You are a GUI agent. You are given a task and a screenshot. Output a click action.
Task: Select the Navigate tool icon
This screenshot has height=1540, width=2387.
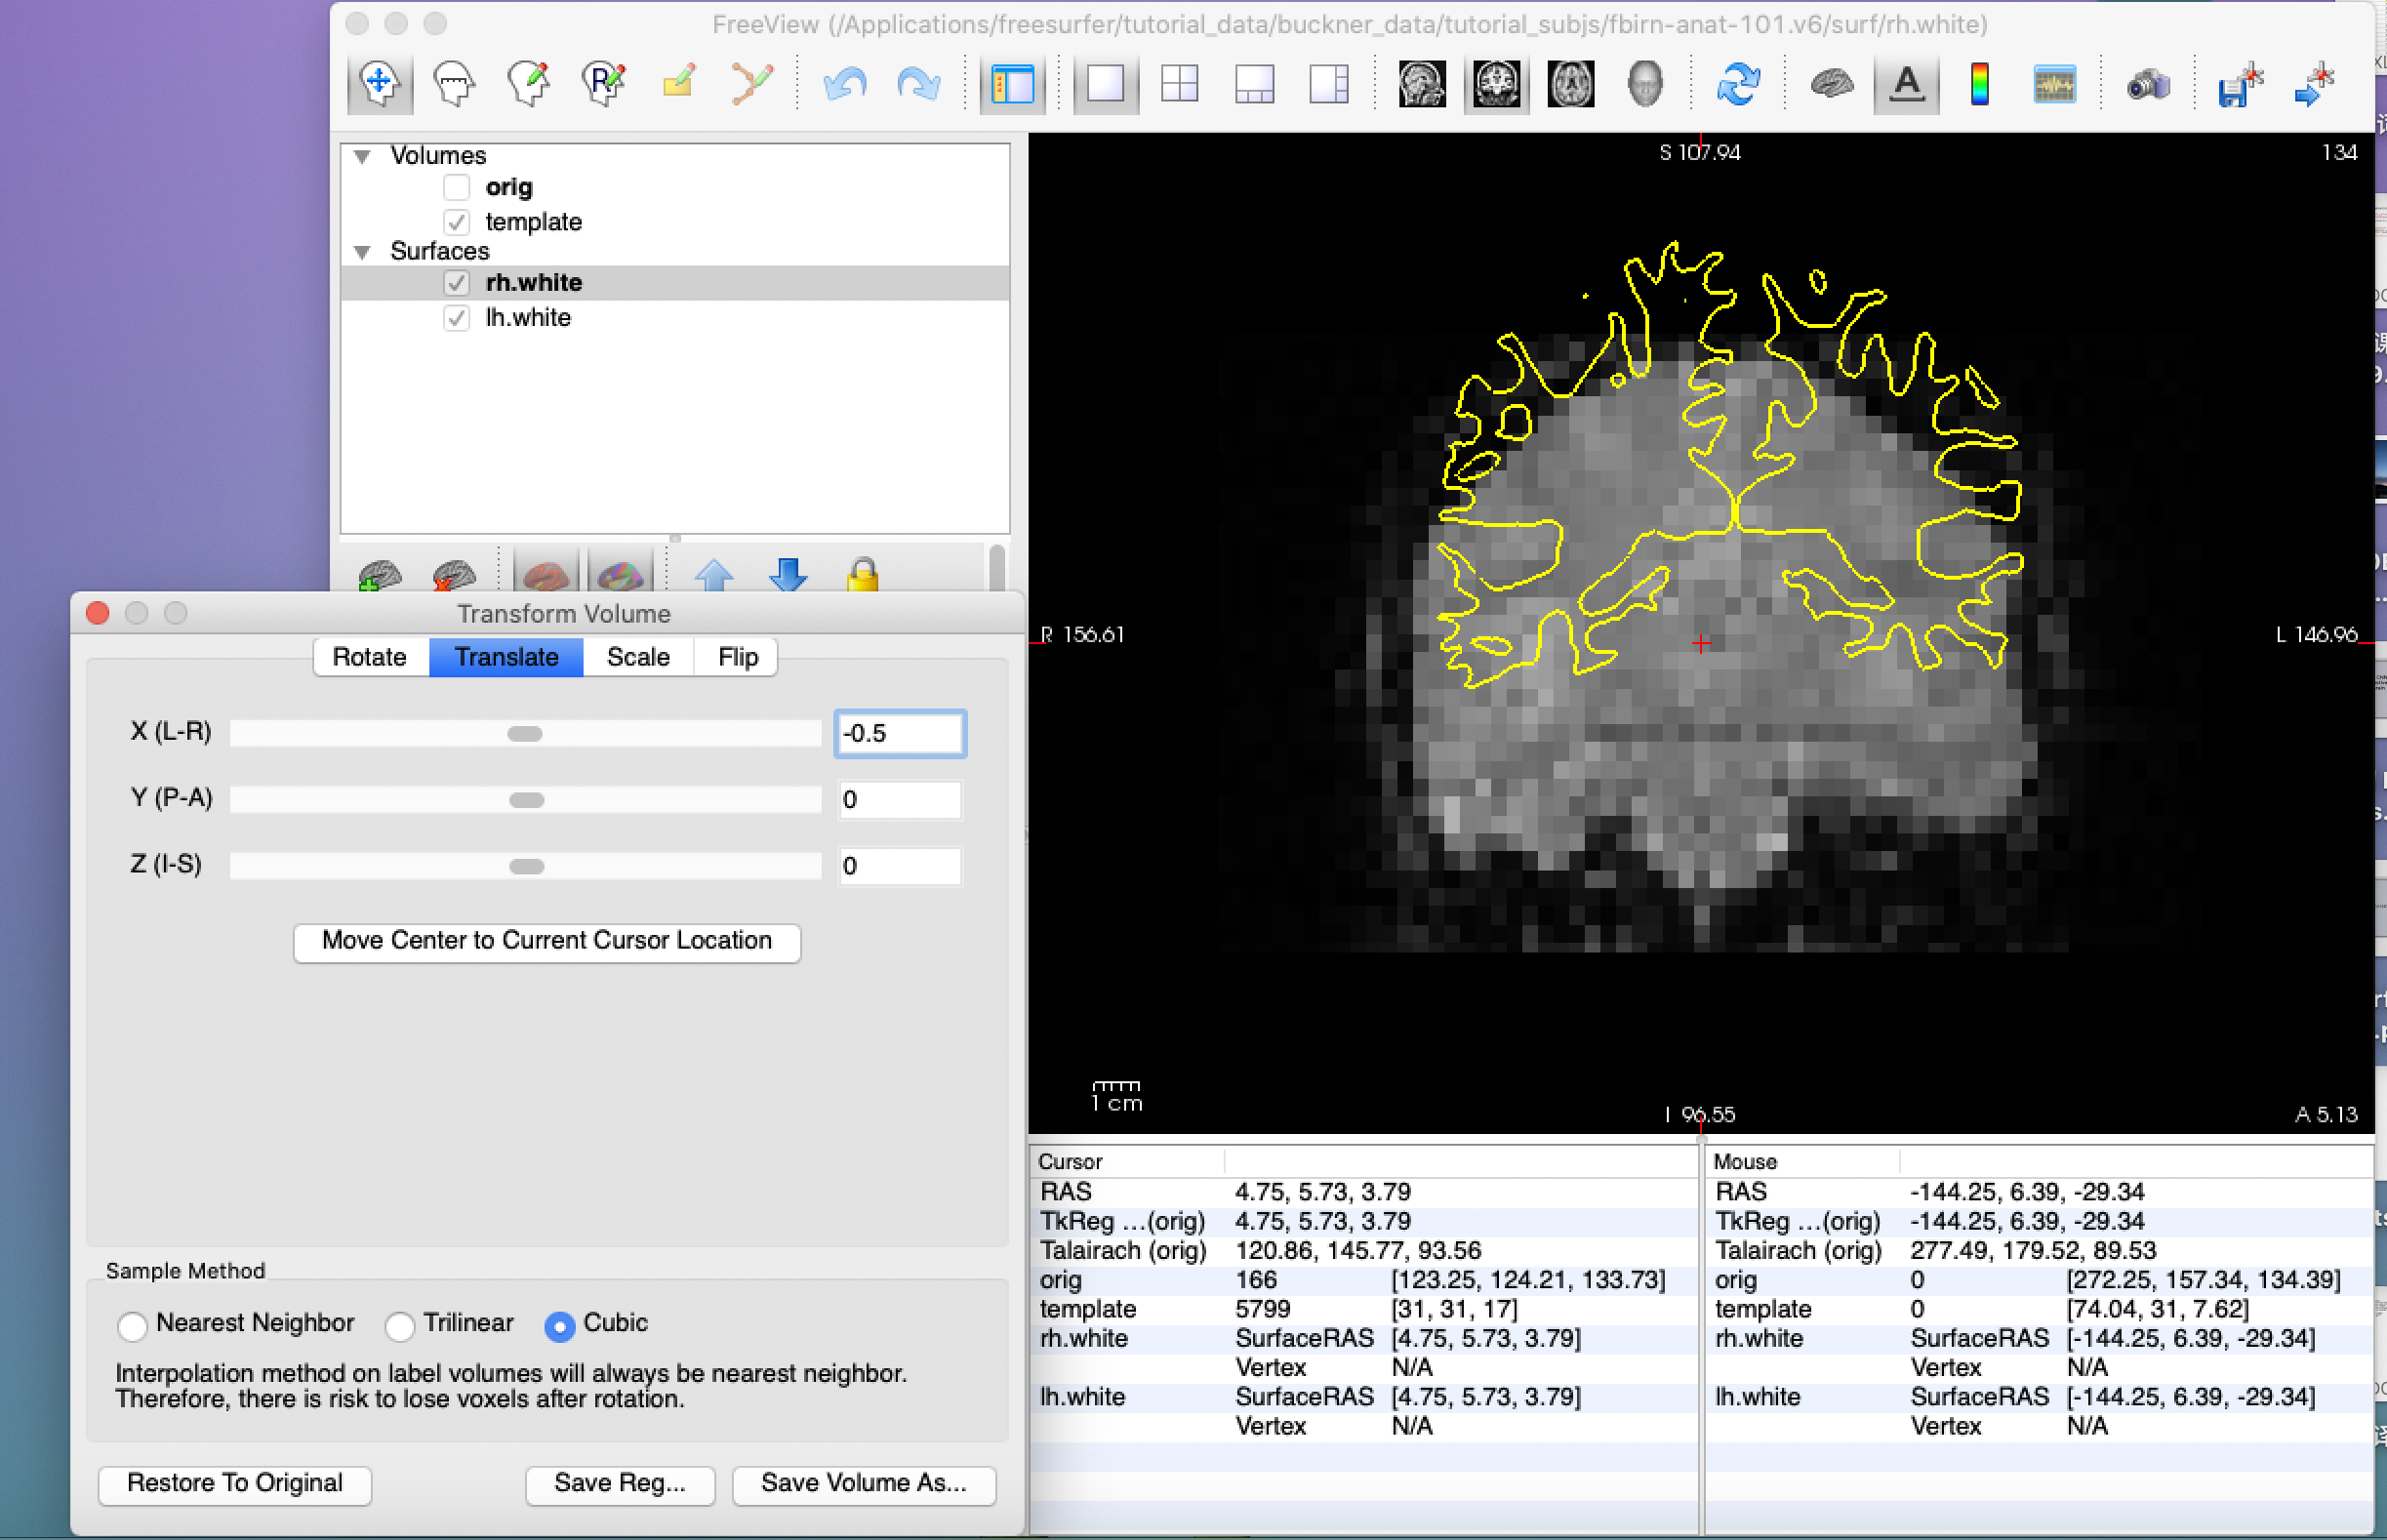pyautogui.click(x=380, y=83)
